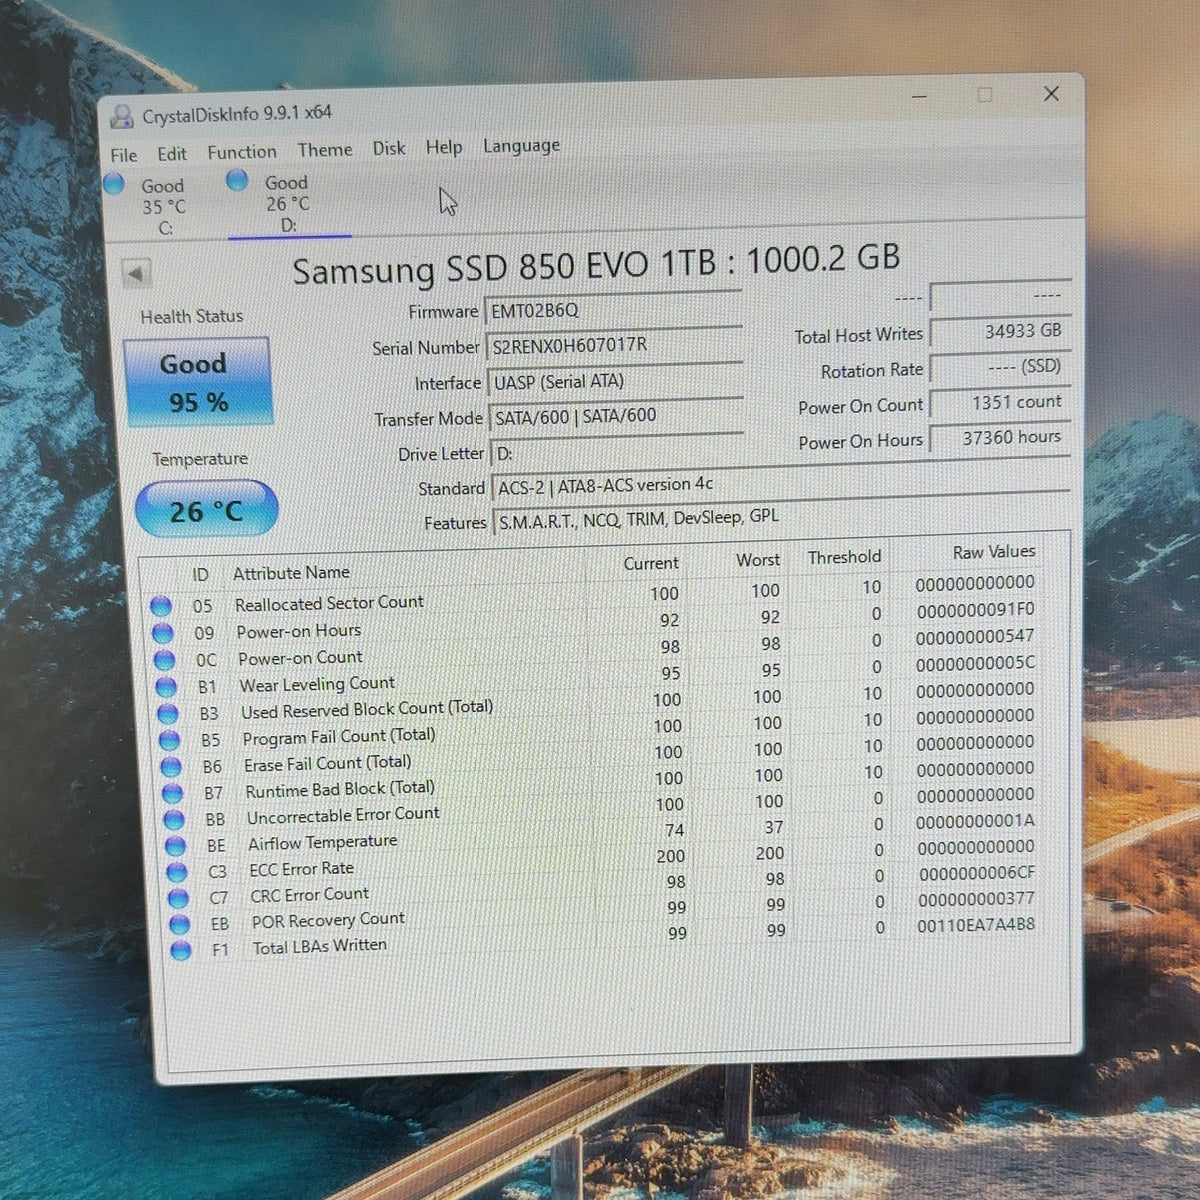The height and width of the screenshot is (1200, 1200).
Task: Click the previous disk arrow button
Action: (136, 273)
